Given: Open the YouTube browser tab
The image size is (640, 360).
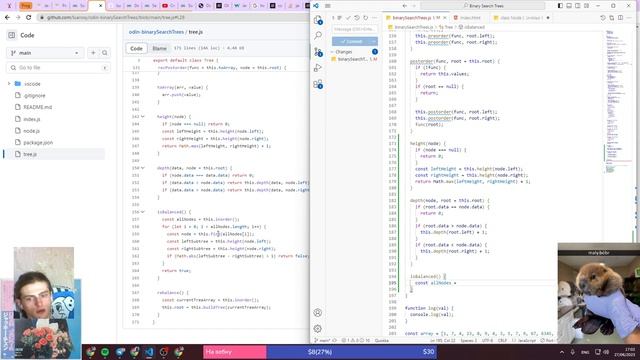Looking at the screenshot, I should 168,6.
